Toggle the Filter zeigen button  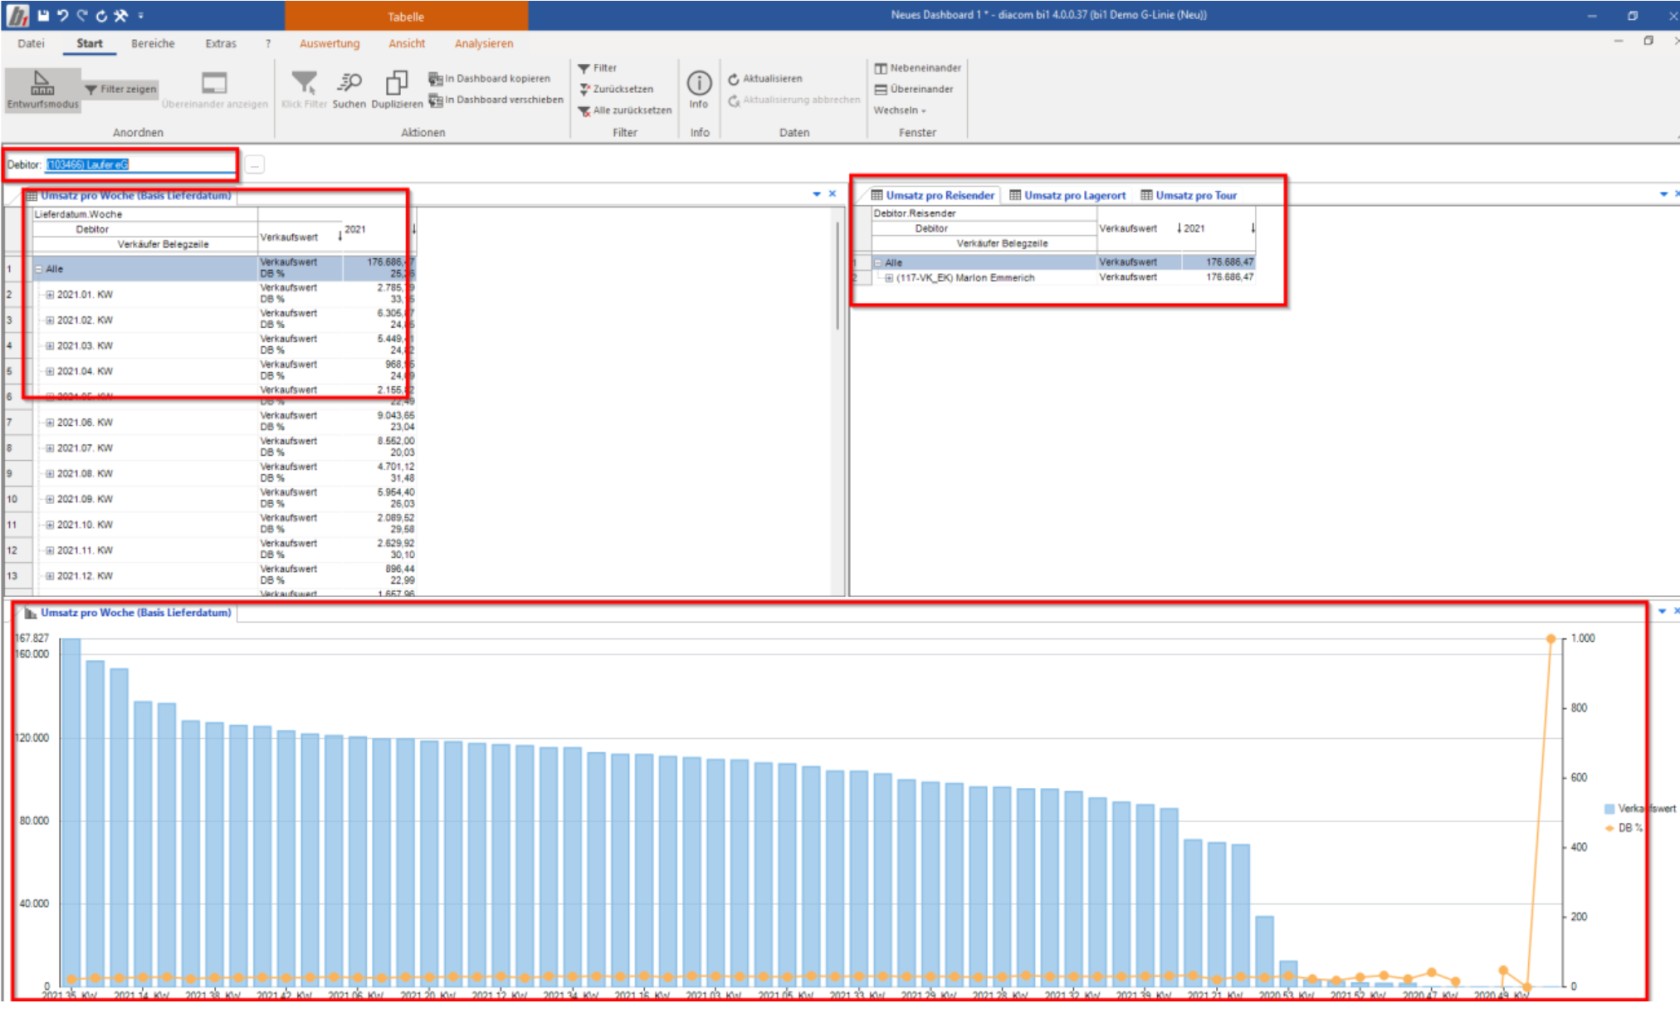click(x=121, y=89)
